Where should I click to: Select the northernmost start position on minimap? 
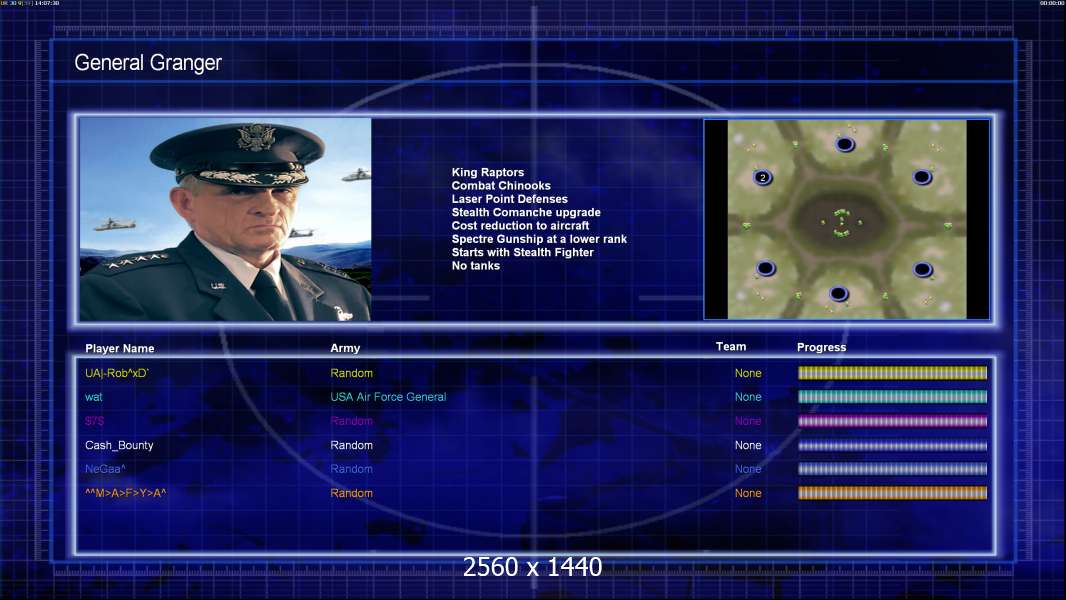(845, 144)
